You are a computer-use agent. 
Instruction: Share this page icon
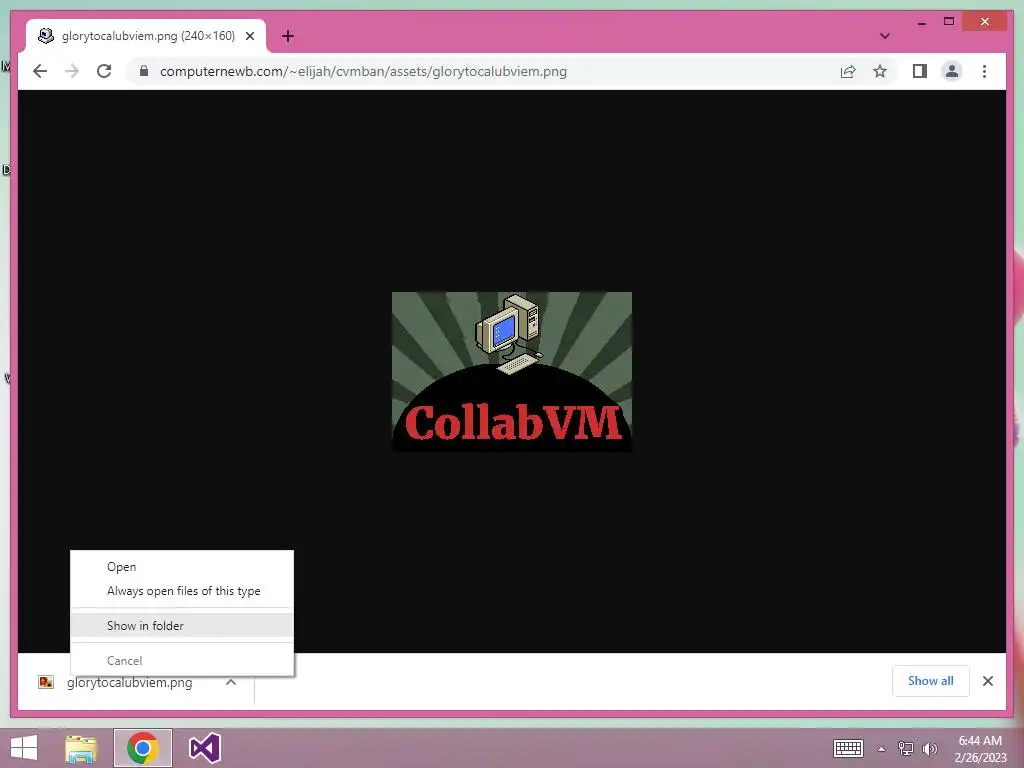click(x=848, y=71)
